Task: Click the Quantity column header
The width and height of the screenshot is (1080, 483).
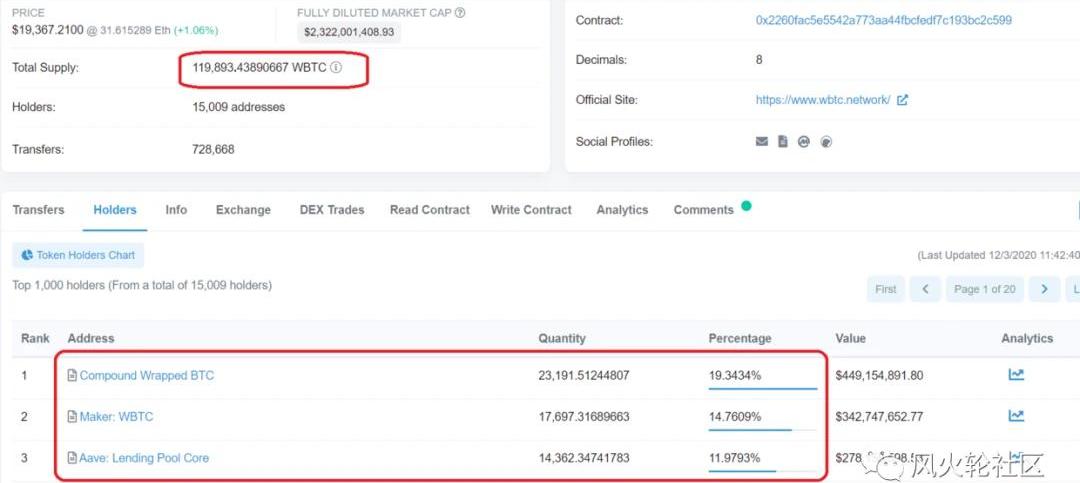Action: (562, 338)
